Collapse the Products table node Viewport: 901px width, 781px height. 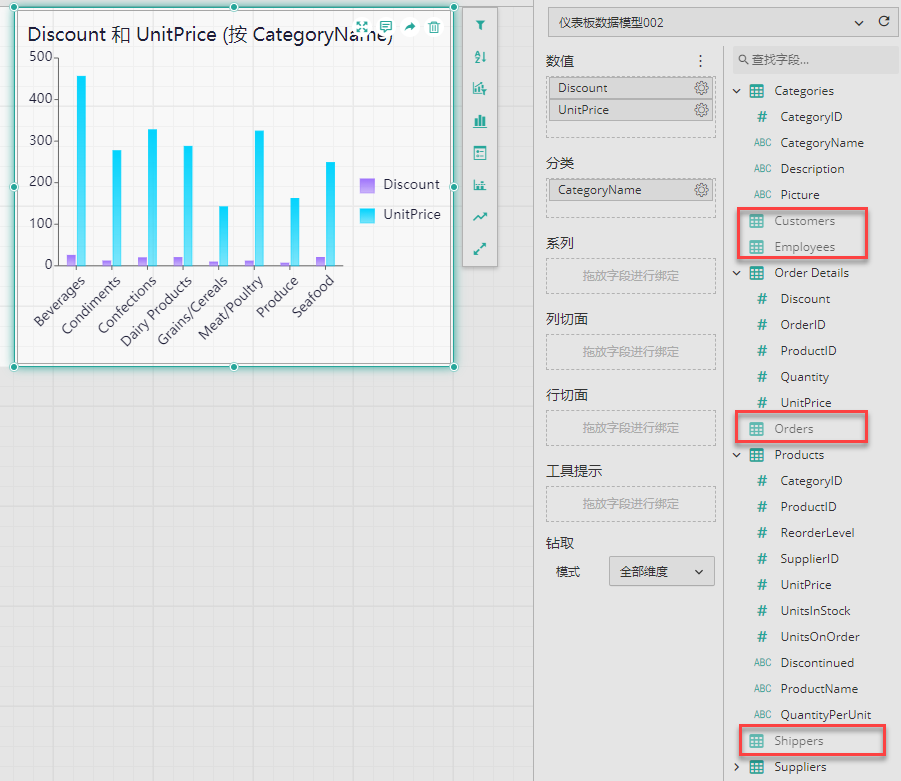pos(737,455)
